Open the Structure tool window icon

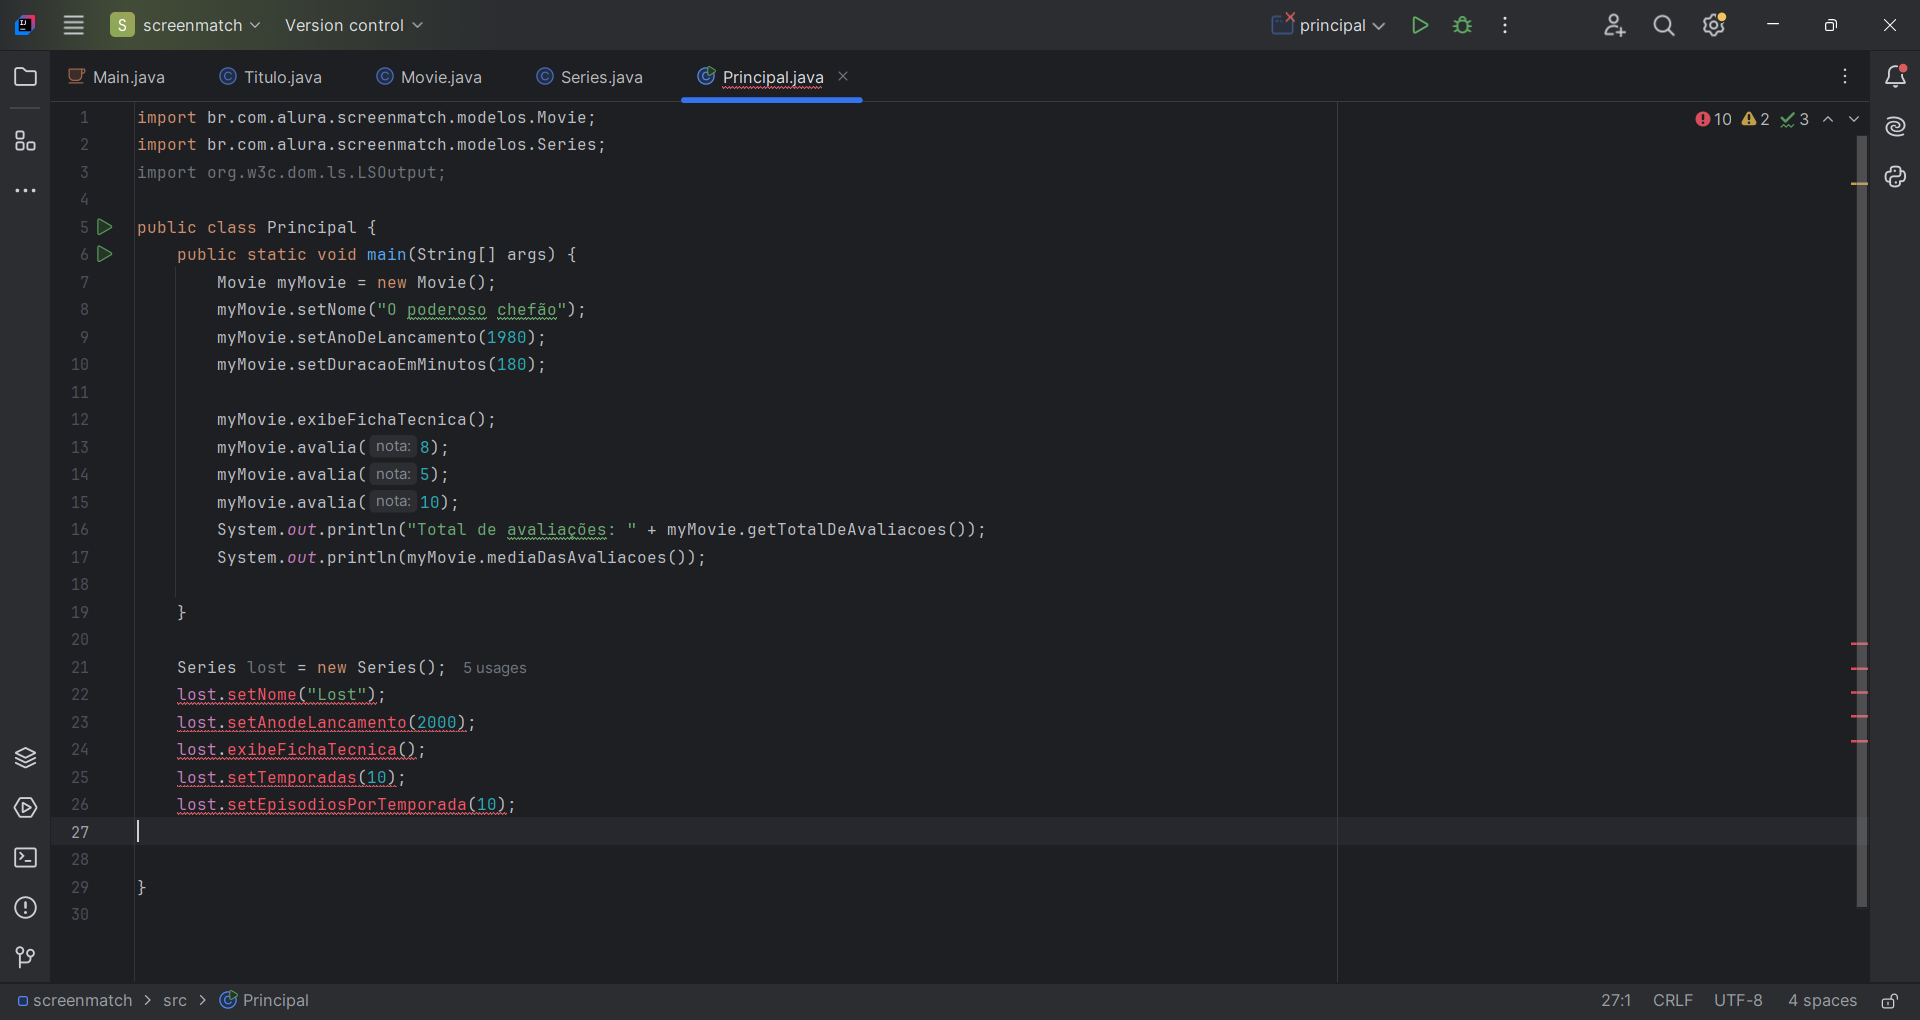(26, 141)
